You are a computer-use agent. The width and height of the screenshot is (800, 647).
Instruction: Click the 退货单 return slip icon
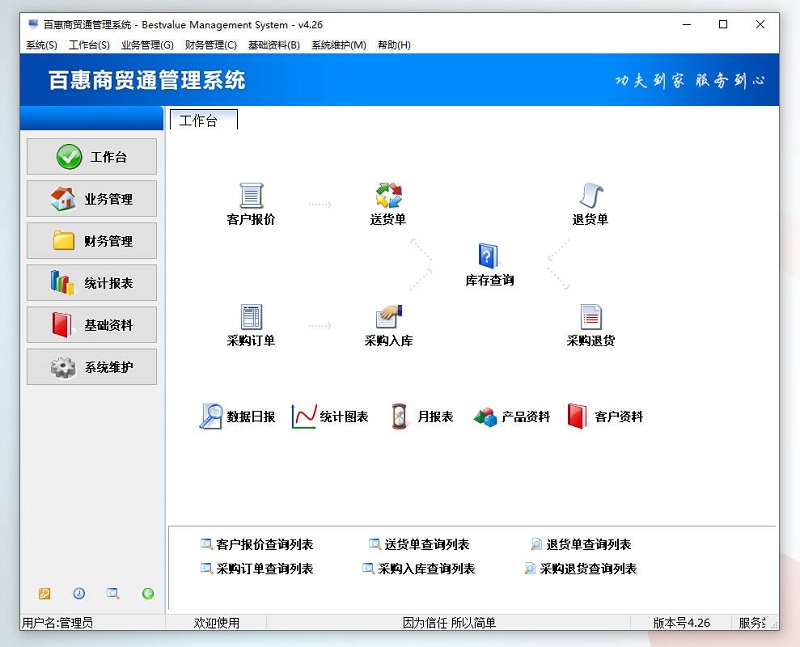[590, 196]
